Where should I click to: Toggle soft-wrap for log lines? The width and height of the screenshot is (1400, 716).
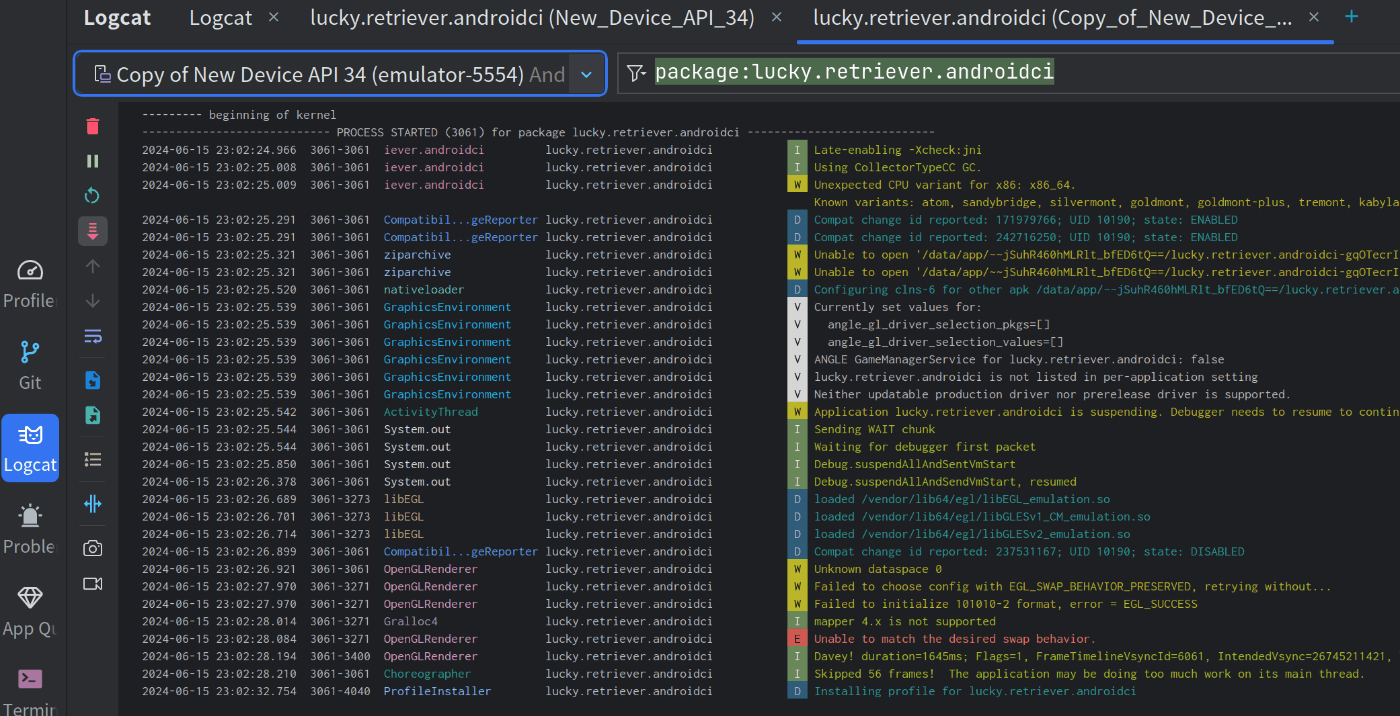[92, 336]
